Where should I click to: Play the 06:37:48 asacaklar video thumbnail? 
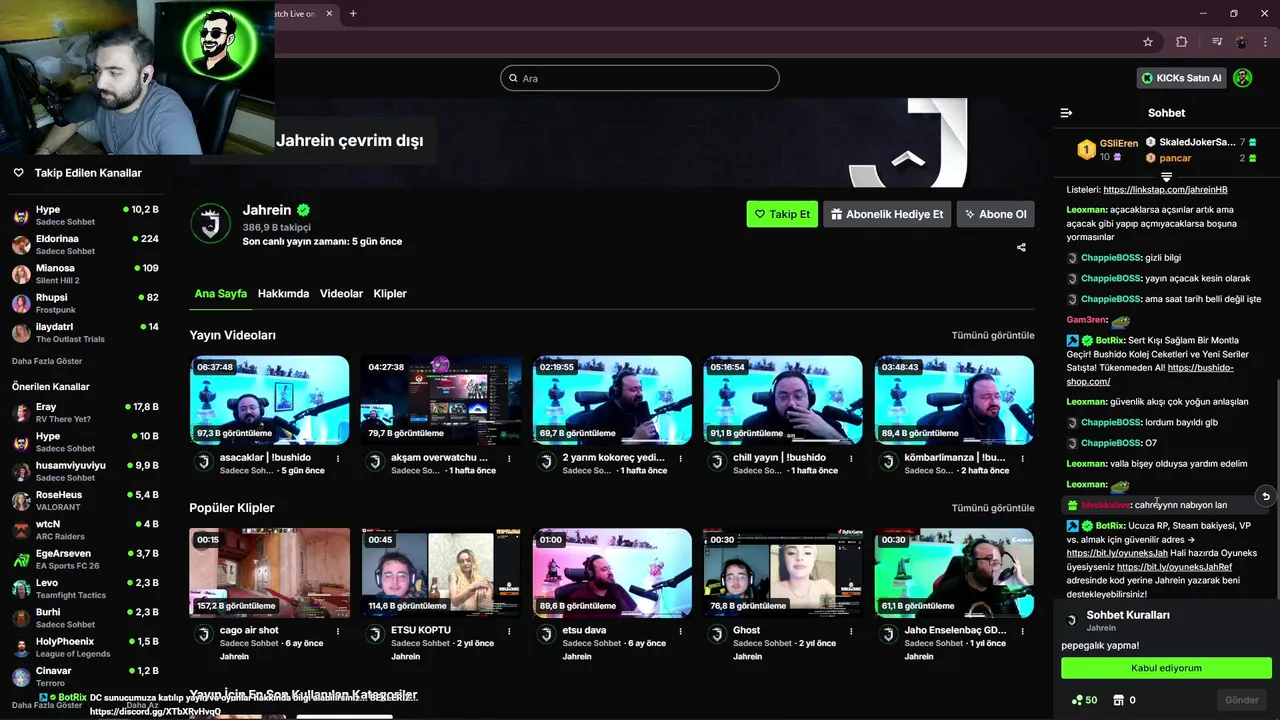(270, 400)
